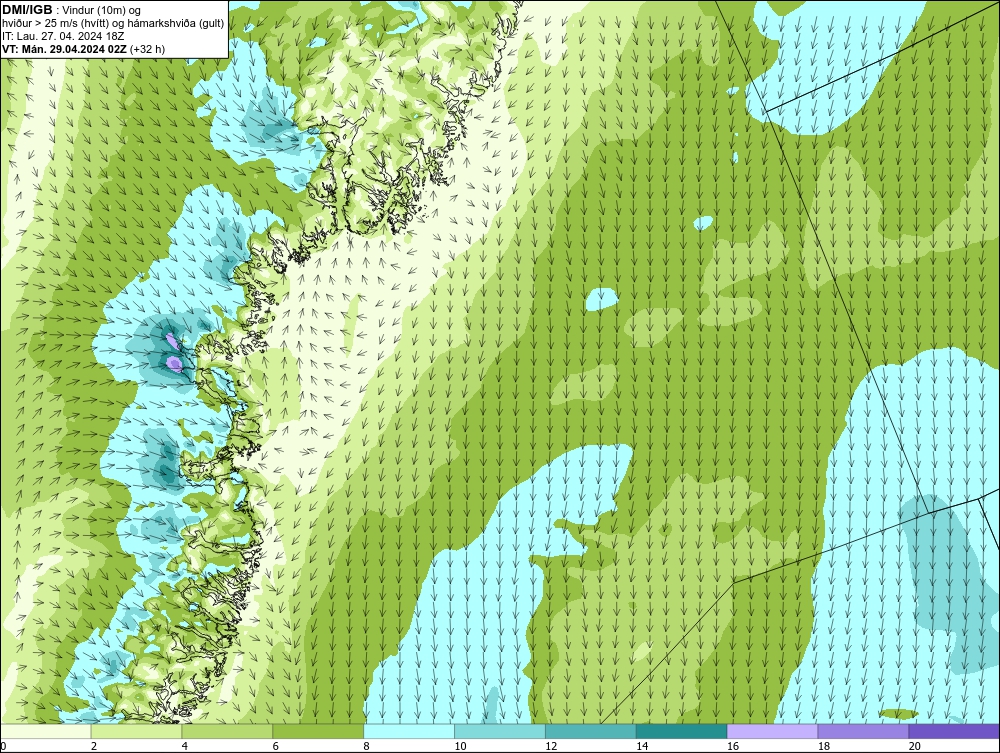Click the 2–4 m/s light green swatch

pos(136,731)
